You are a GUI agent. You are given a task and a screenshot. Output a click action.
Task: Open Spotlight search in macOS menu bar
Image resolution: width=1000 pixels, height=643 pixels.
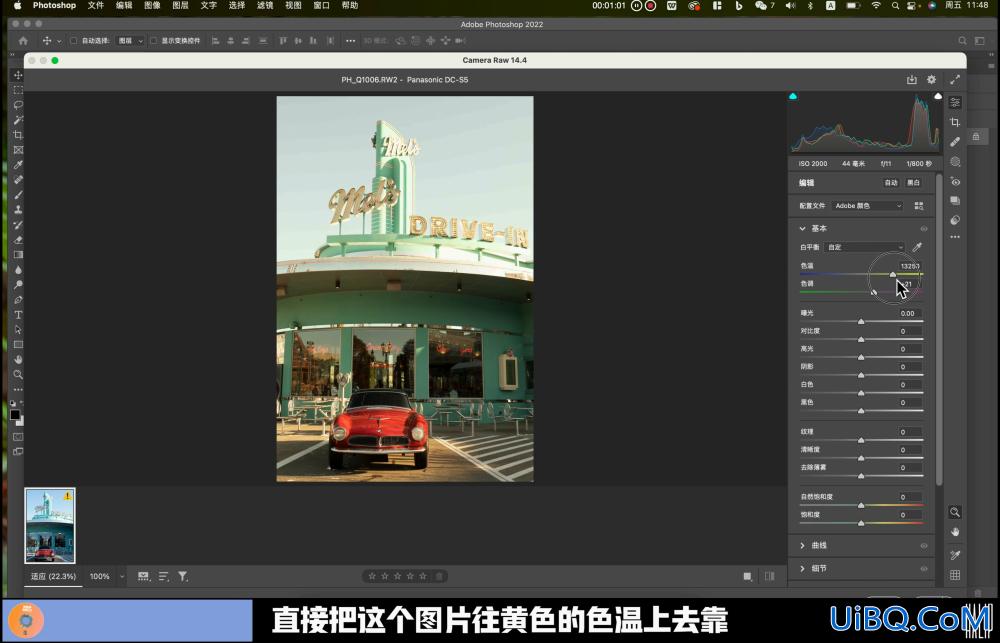point(895,5)
